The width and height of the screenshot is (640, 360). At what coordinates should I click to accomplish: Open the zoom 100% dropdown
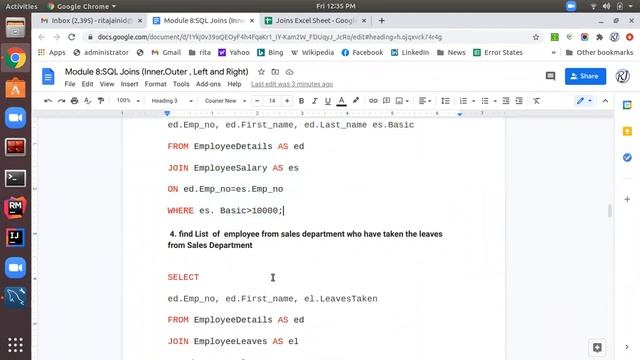click(x=128, y=100)
